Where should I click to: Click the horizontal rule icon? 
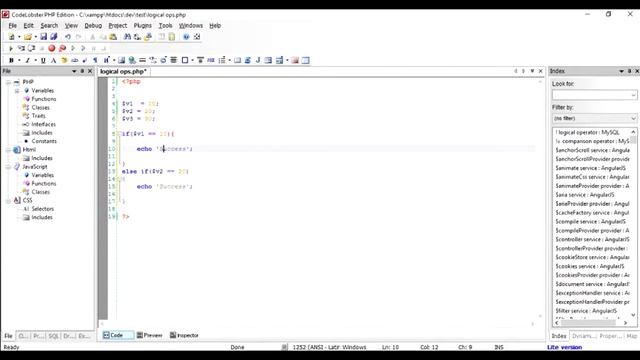[142, 60]
